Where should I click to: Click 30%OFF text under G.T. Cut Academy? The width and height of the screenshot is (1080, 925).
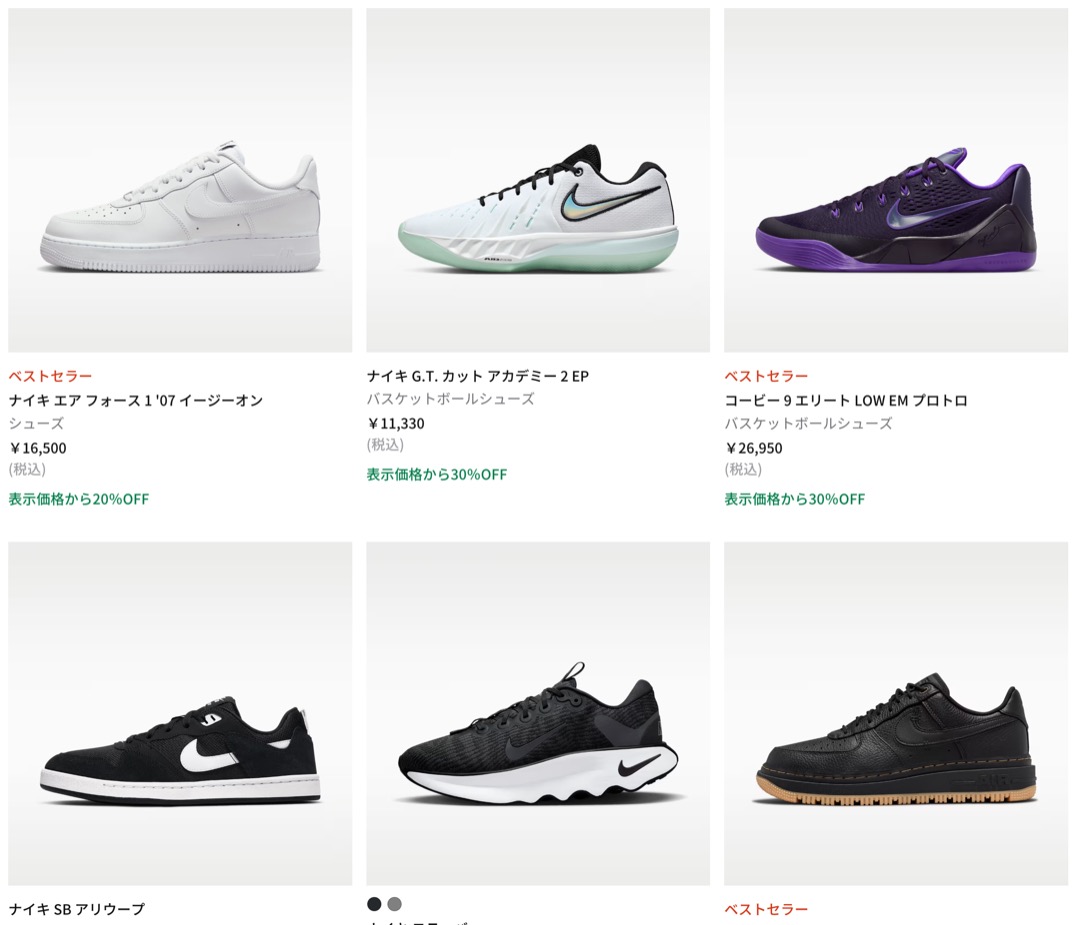click(x=437, y=474)
